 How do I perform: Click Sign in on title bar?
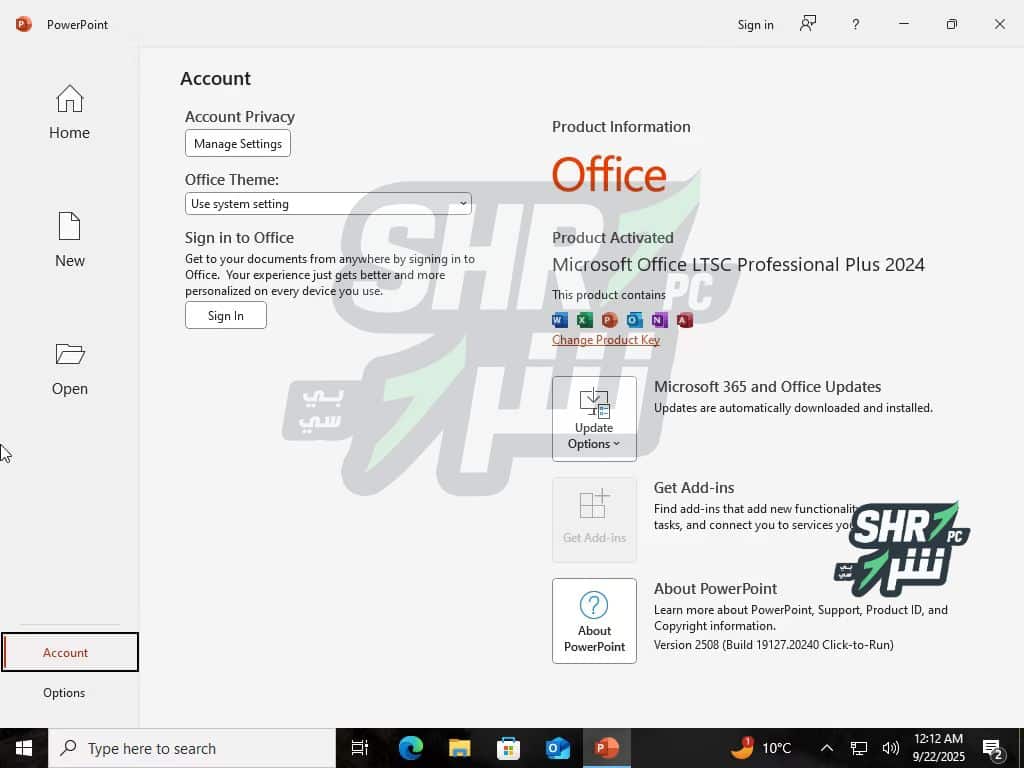click(755, 24)
